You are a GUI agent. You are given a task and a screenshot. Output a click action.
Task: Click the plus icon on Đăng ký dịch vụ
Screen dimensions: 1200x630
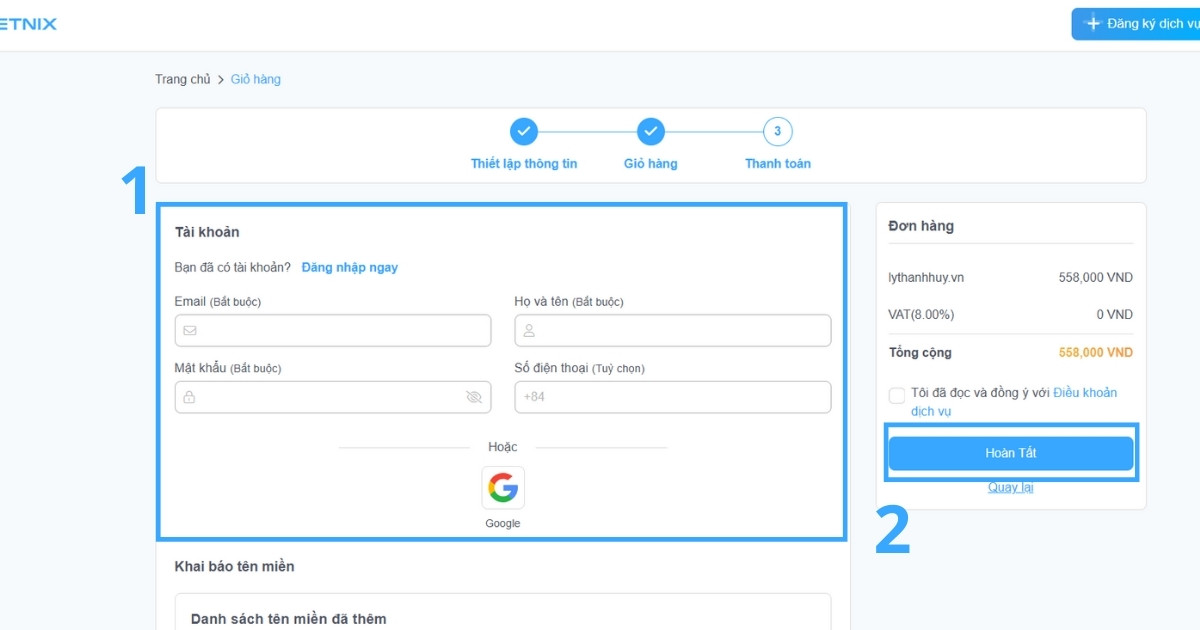(1093, 23)
